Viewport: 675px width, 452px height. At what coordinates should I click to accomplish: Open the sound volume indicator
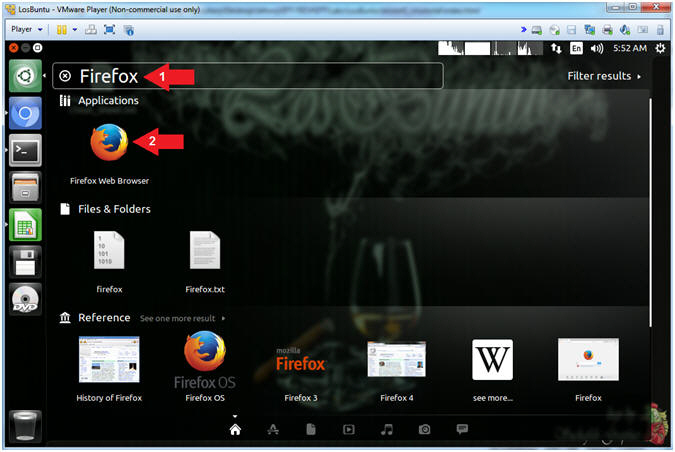click(597, 48)
